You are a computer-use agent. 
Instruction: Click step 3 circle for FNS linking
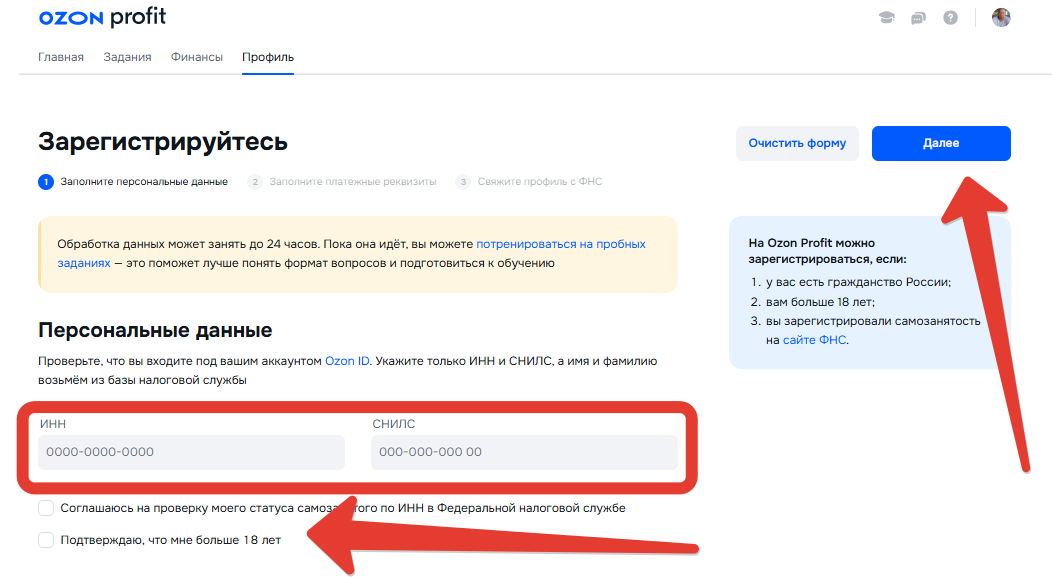(x=463, y=182)
